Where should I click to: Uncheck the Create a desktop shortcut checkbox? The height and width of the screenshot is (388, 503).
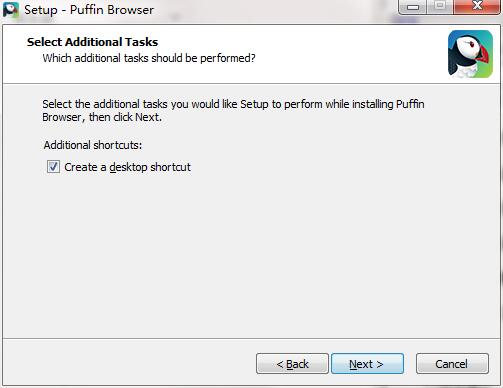point(53,167)
